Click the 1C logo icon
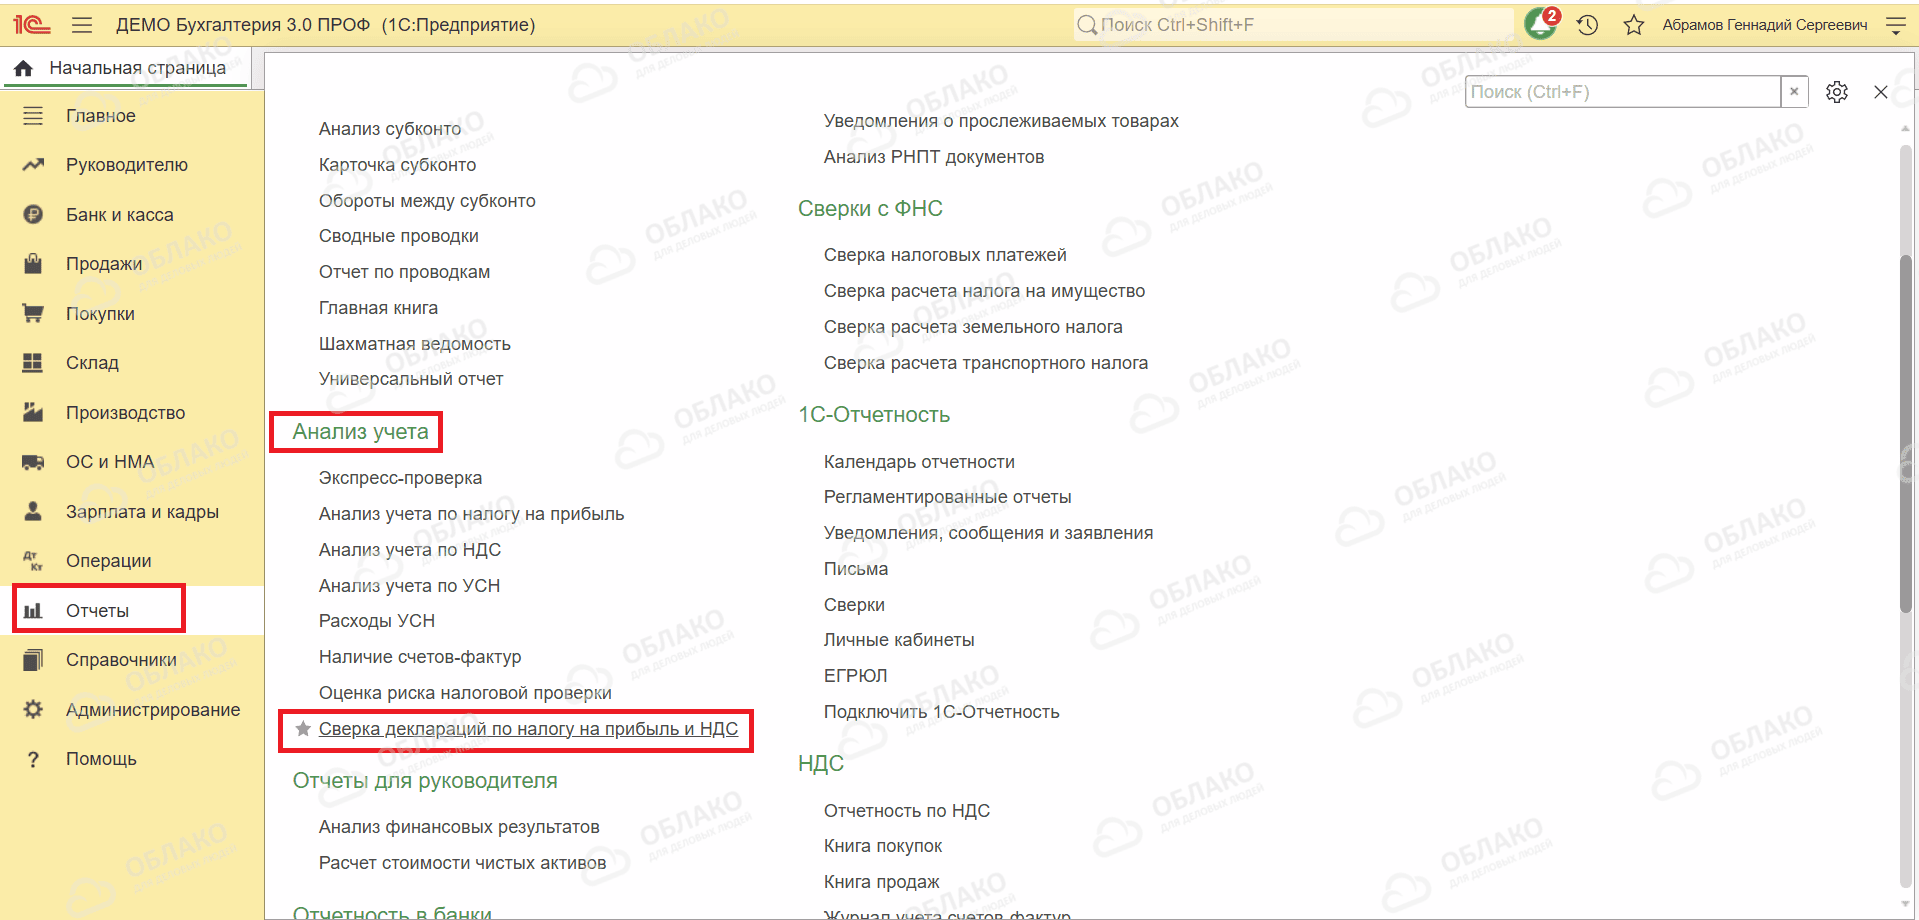The width and height of the screenshot is (1919, 920). tap(32, 25)
